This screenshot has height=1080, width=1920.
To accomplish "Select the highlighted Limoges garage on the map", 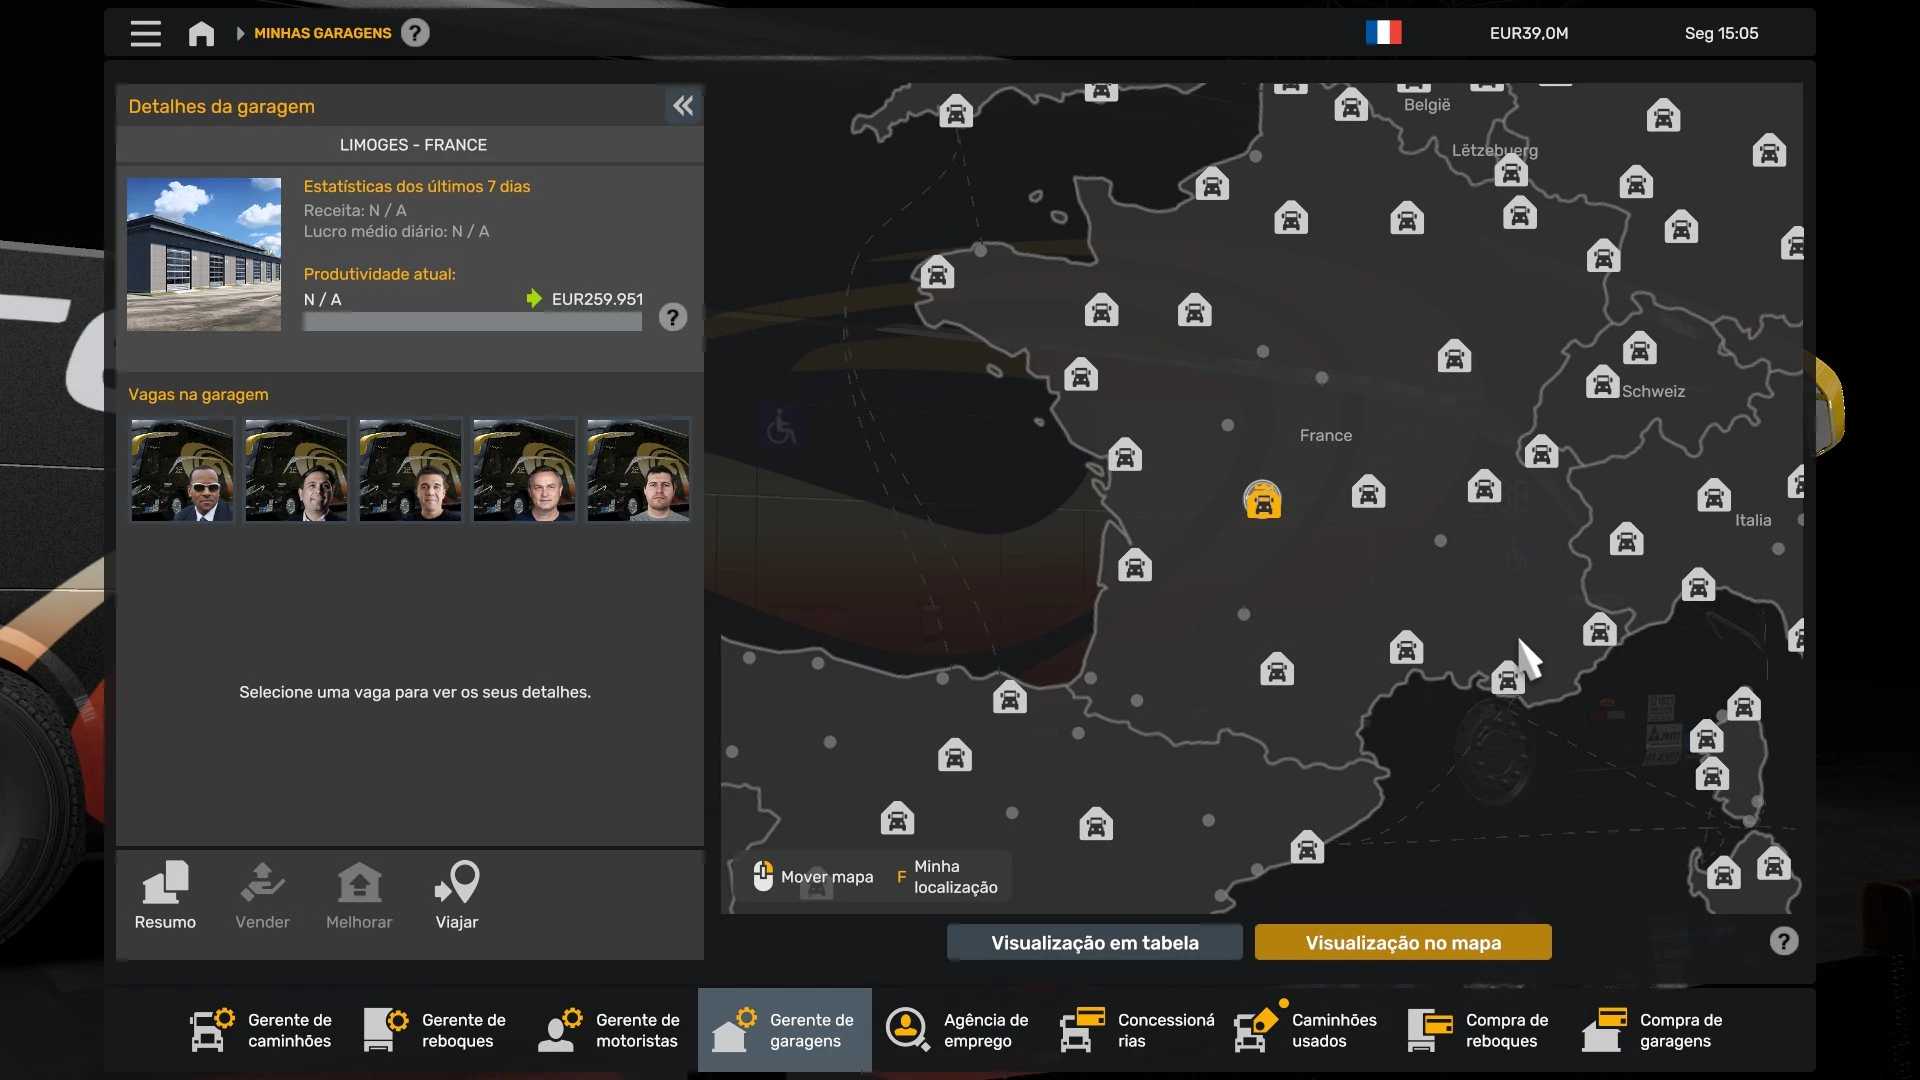I will click(x=1262, y=500).
